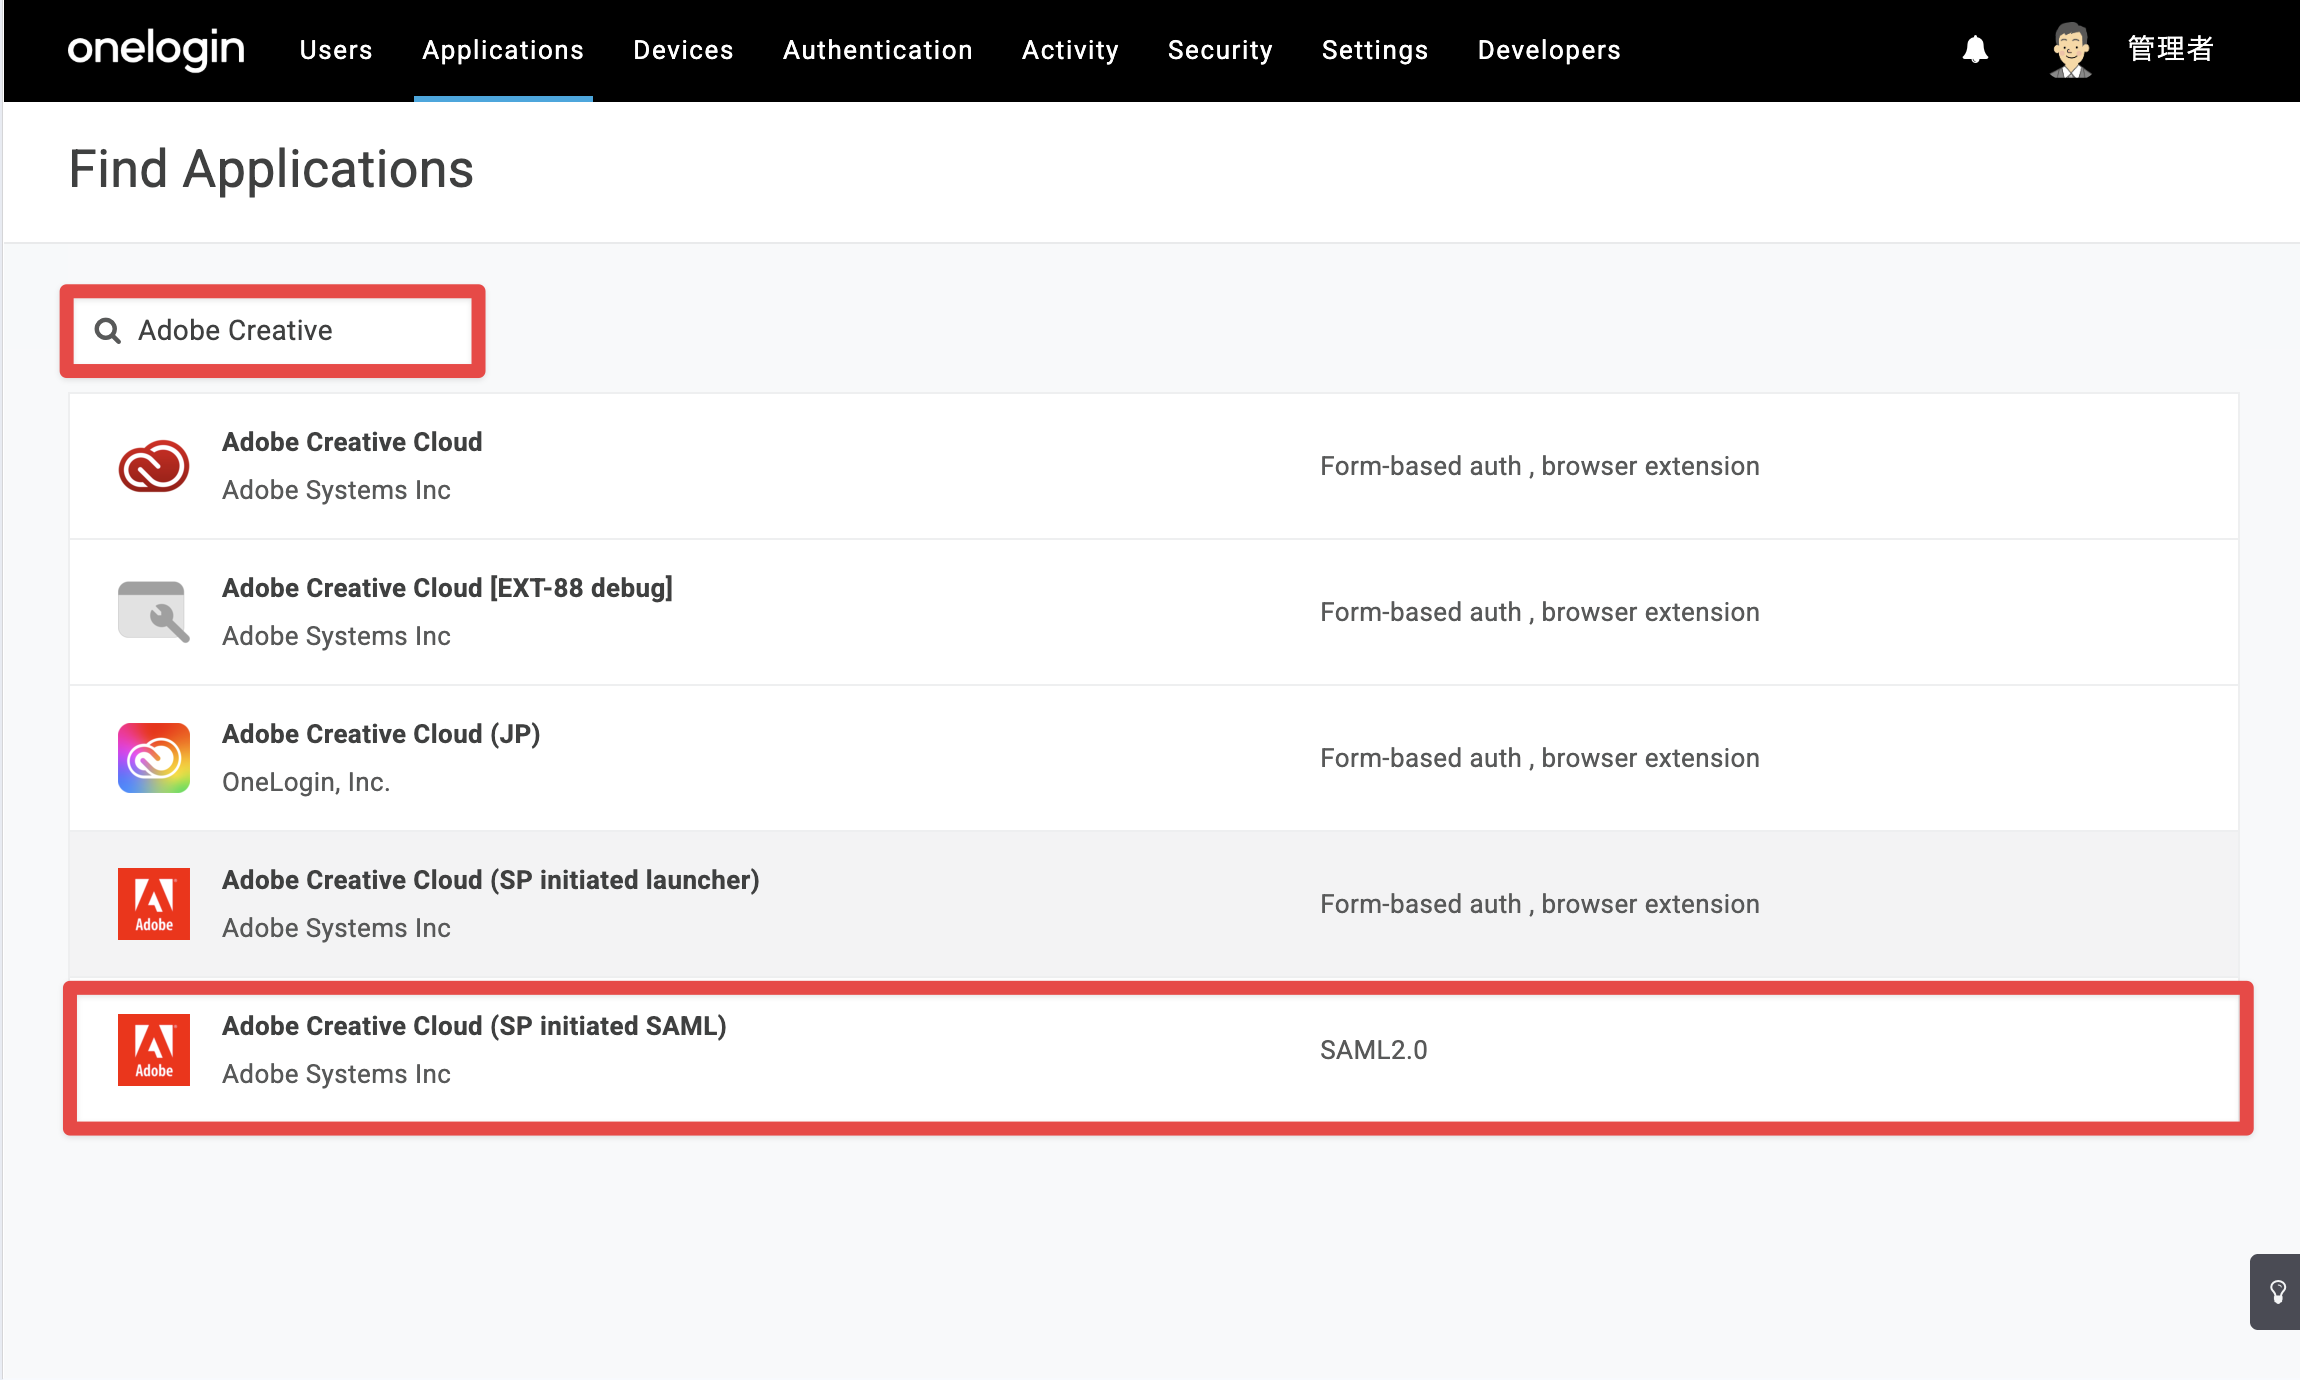Open the Developers menu

point(1549,50)
